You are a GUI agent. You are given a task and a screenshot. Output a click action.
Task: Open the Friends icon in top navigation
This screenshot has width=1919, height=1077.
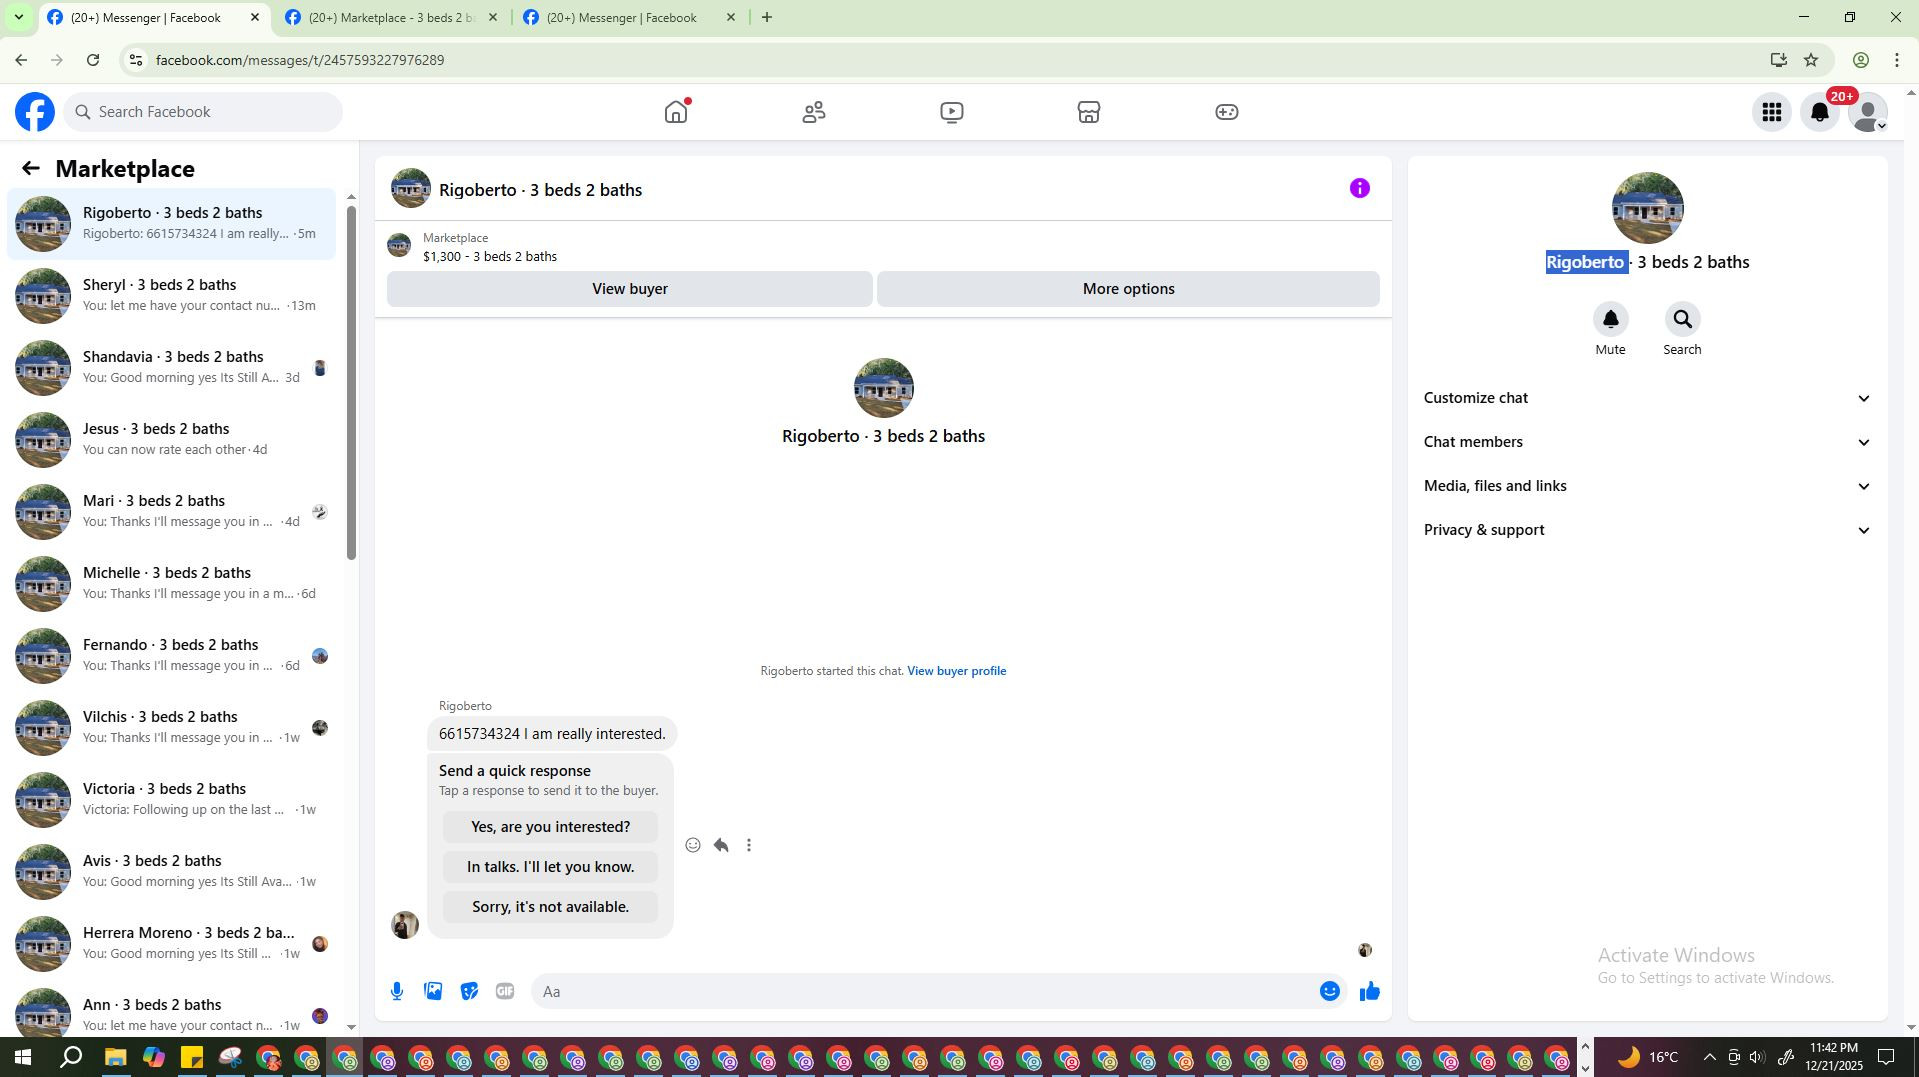(x=814, y=112)
